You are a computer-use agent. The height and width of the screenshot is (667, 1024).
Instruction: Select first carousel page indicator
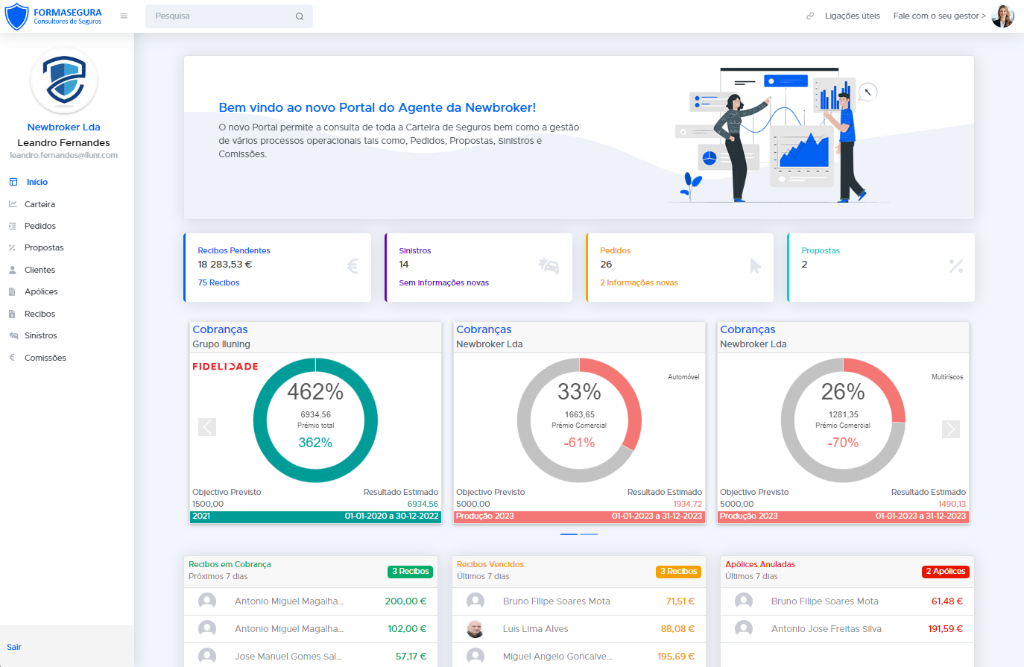569,534
